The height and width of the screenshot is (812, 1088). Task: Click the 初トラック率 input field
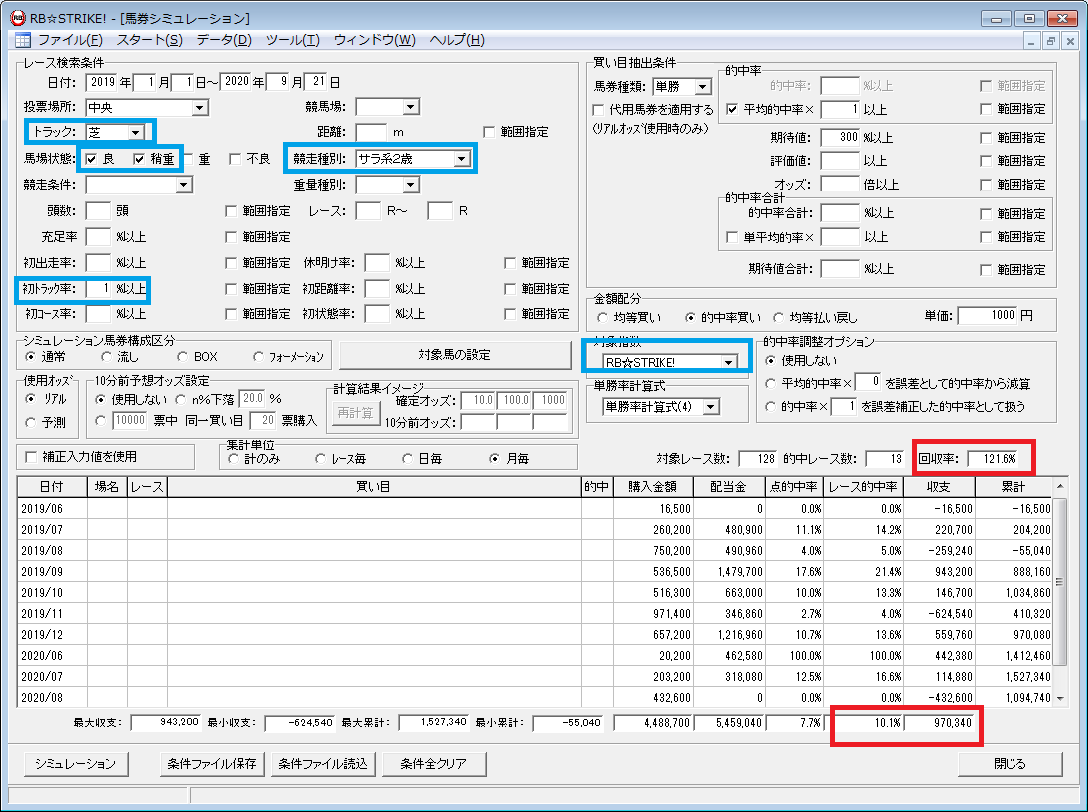(x=99, y=289)
